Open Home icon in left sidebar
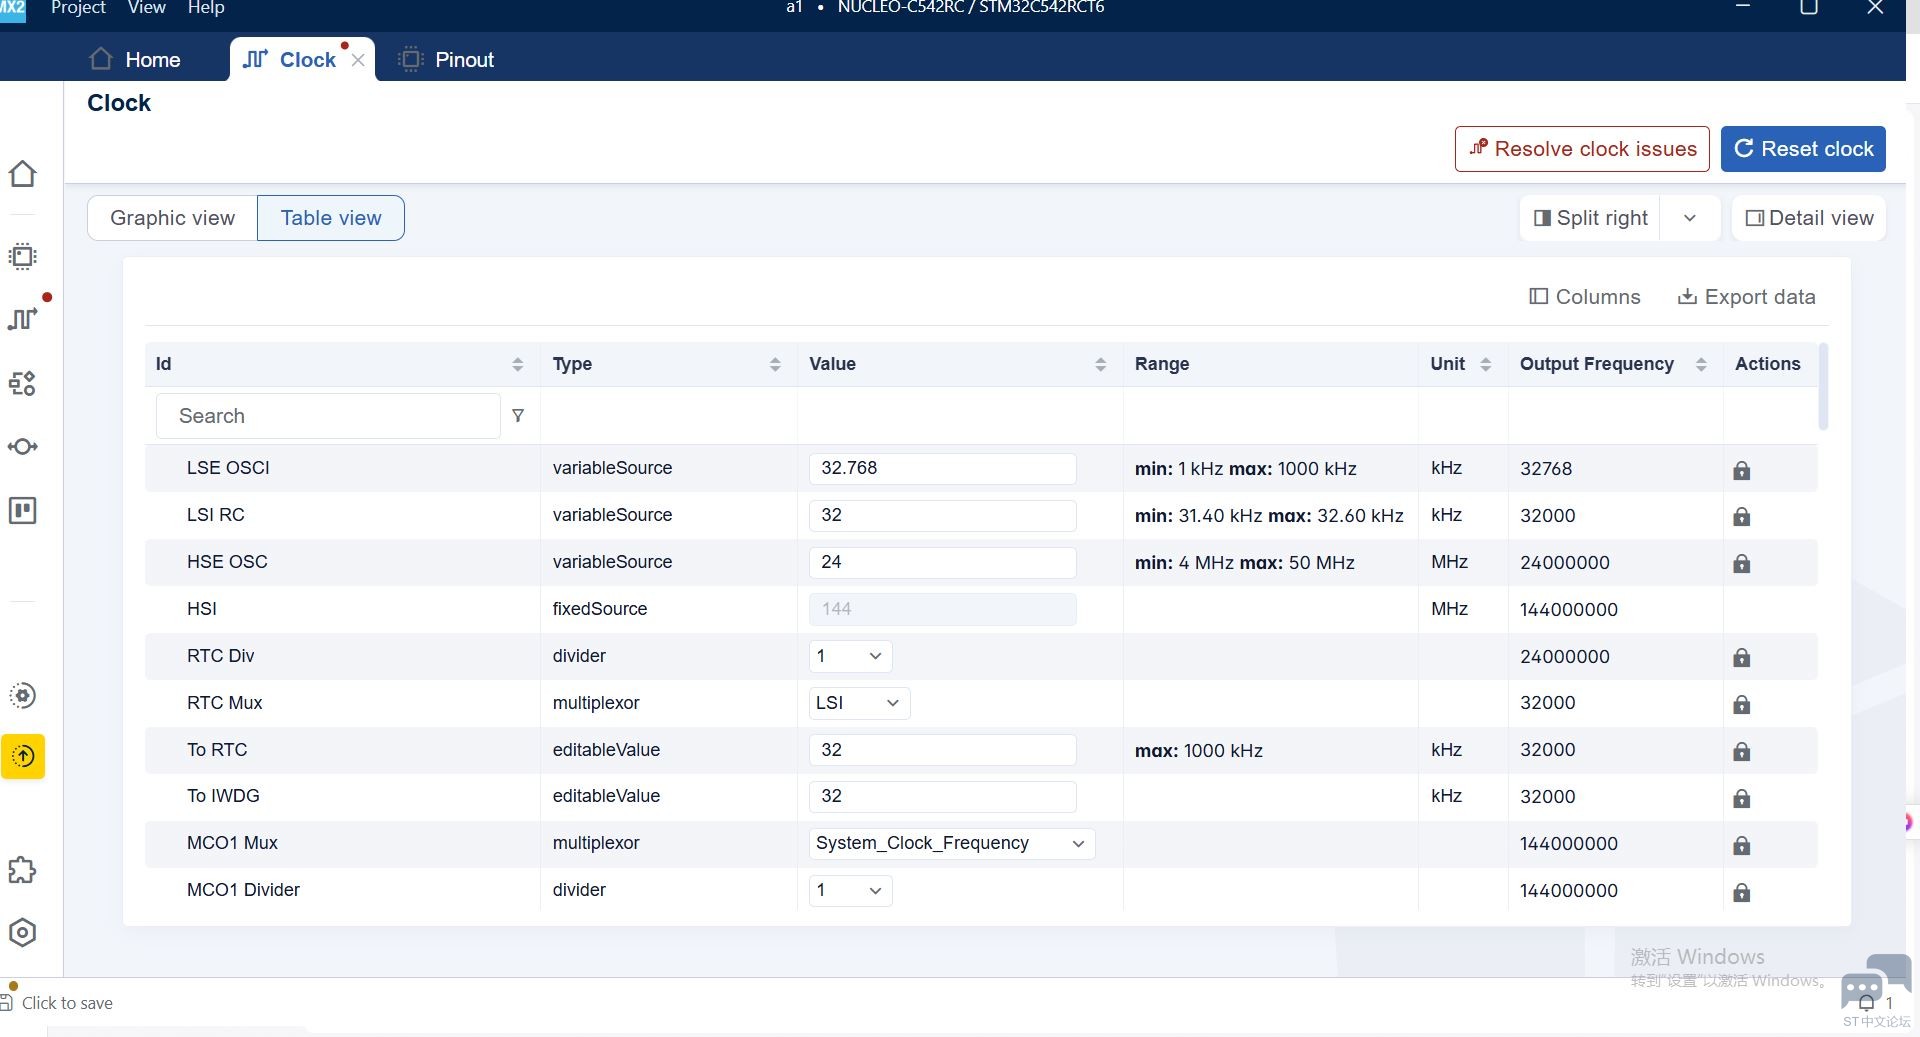This screenshot has width=1920, height=1037. [x=22, y=174]
